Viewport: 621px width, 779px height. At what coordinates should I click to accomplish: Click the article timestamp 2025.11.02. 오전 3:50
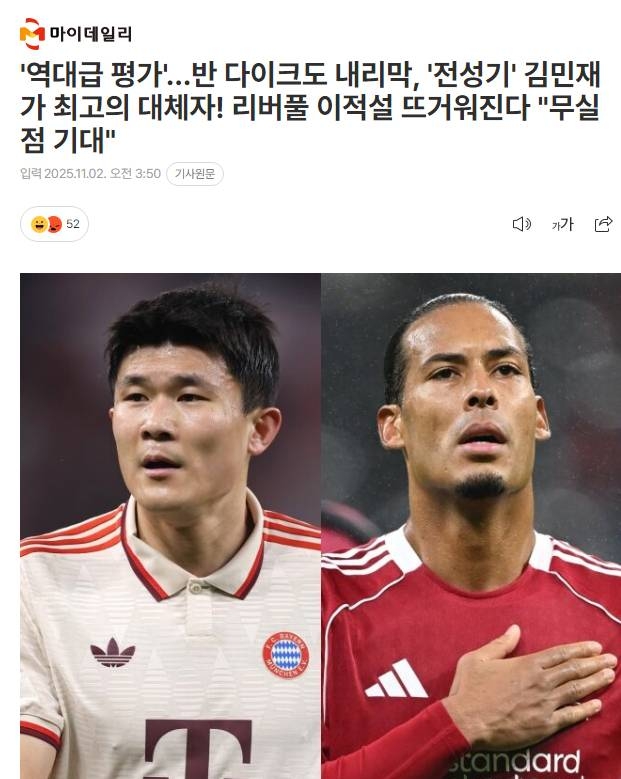102,174
